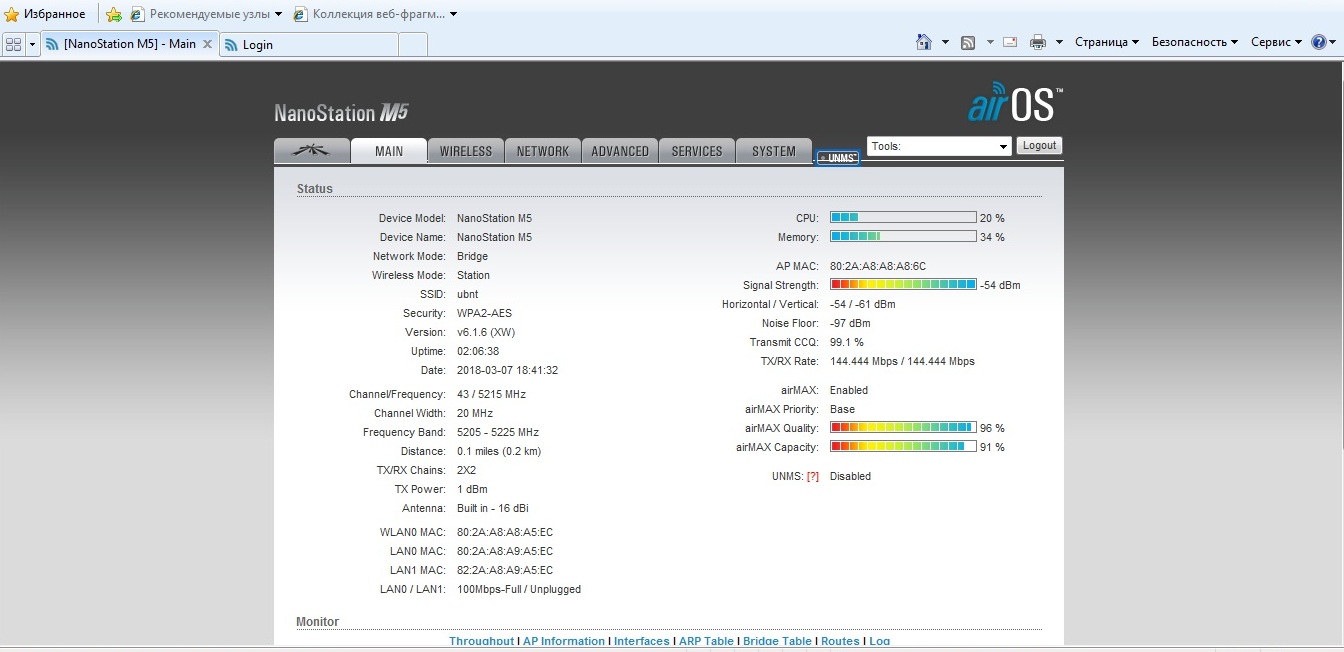Open the Ubiquiti logo tab

[311, 151]
